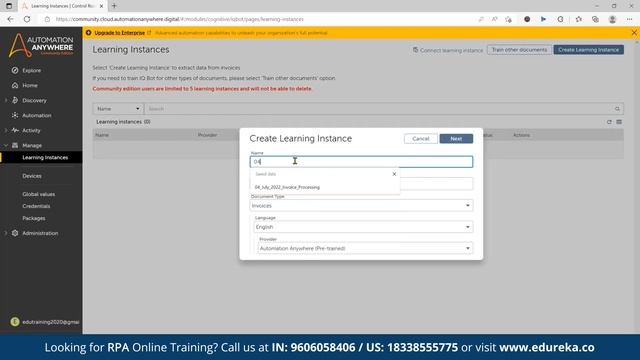Click Connect learning instance
This screenshot has height=360, width=640.
pyautogui.click(x=447, y=50)
